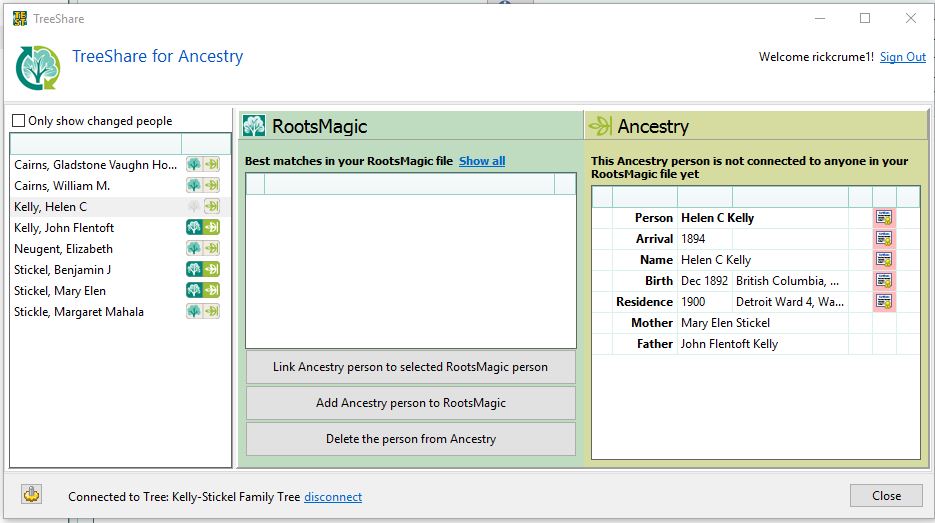This screenshot has width=935, height=523.
Task: Click Connected to Tree: Kelly-Stickel Family Tree text
Action: click(184, 497)
